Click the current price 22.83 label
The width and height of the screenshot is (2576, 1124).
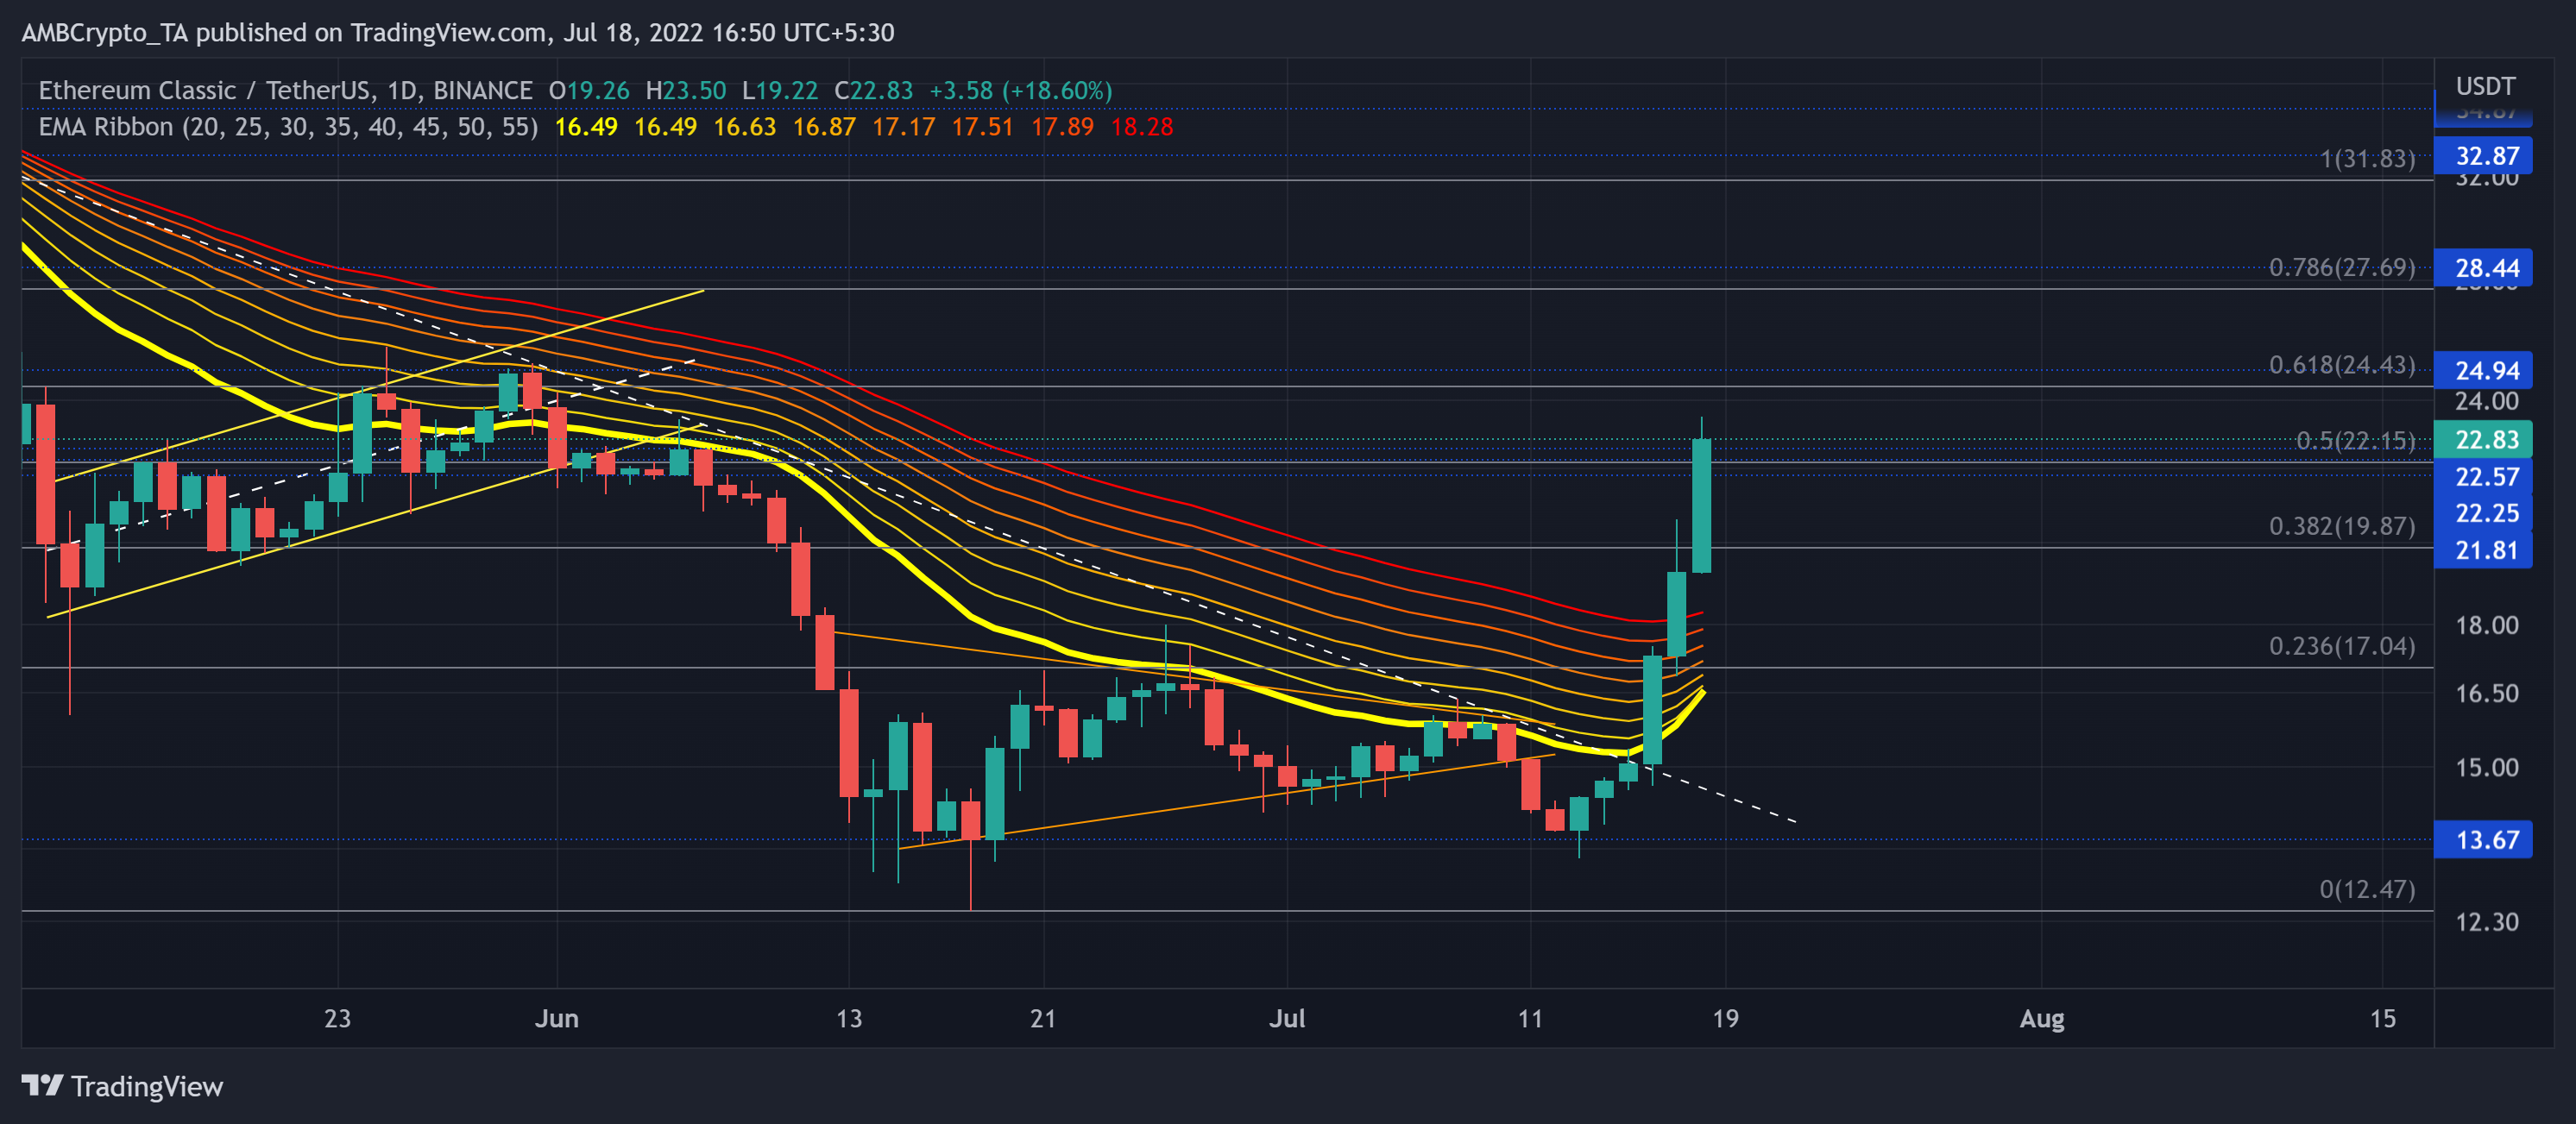coord(2484,440)
